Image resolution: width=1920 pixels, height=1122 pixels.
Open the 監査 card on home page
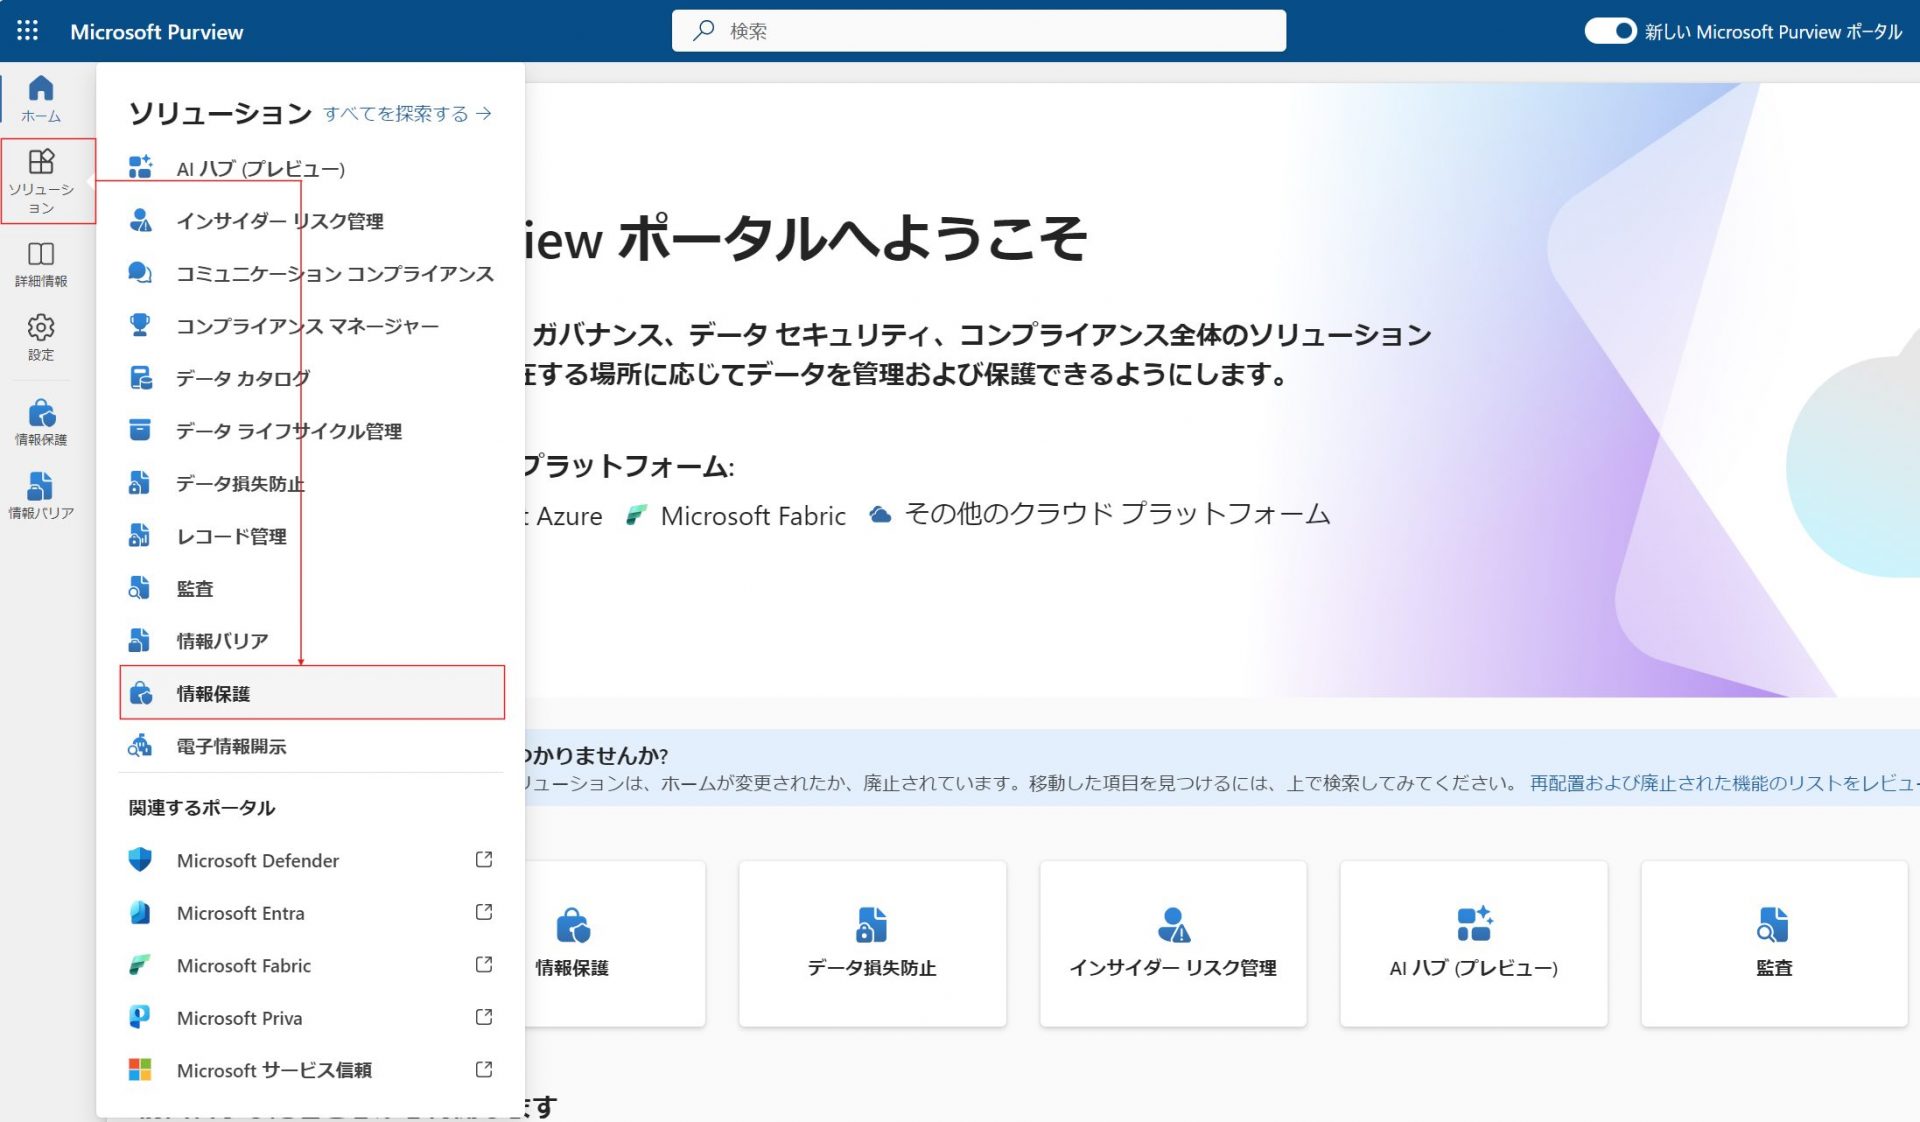click(1773, 943)
